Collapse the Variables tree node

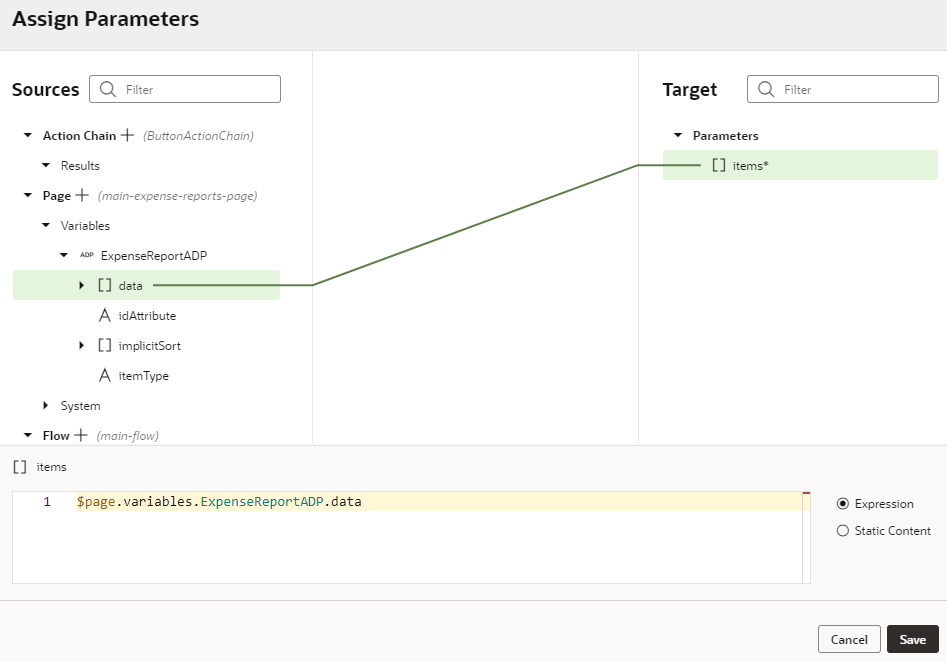pyautogui.click(x=45, y=225)
